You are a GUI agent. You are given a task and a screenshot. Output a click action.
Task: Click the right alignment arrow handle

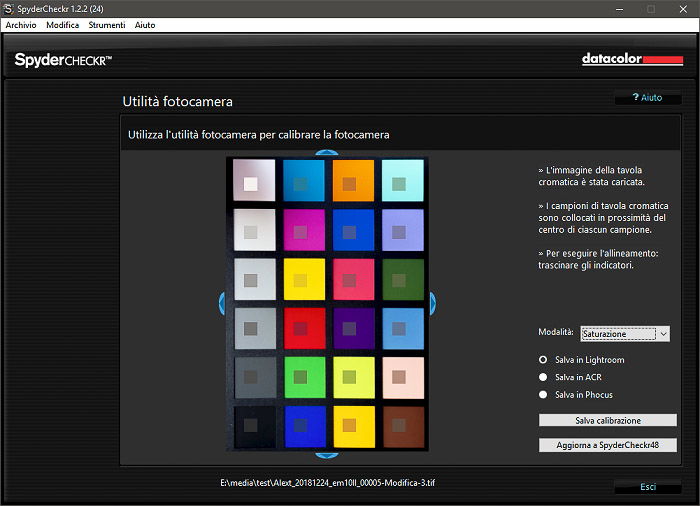(433, 304)
